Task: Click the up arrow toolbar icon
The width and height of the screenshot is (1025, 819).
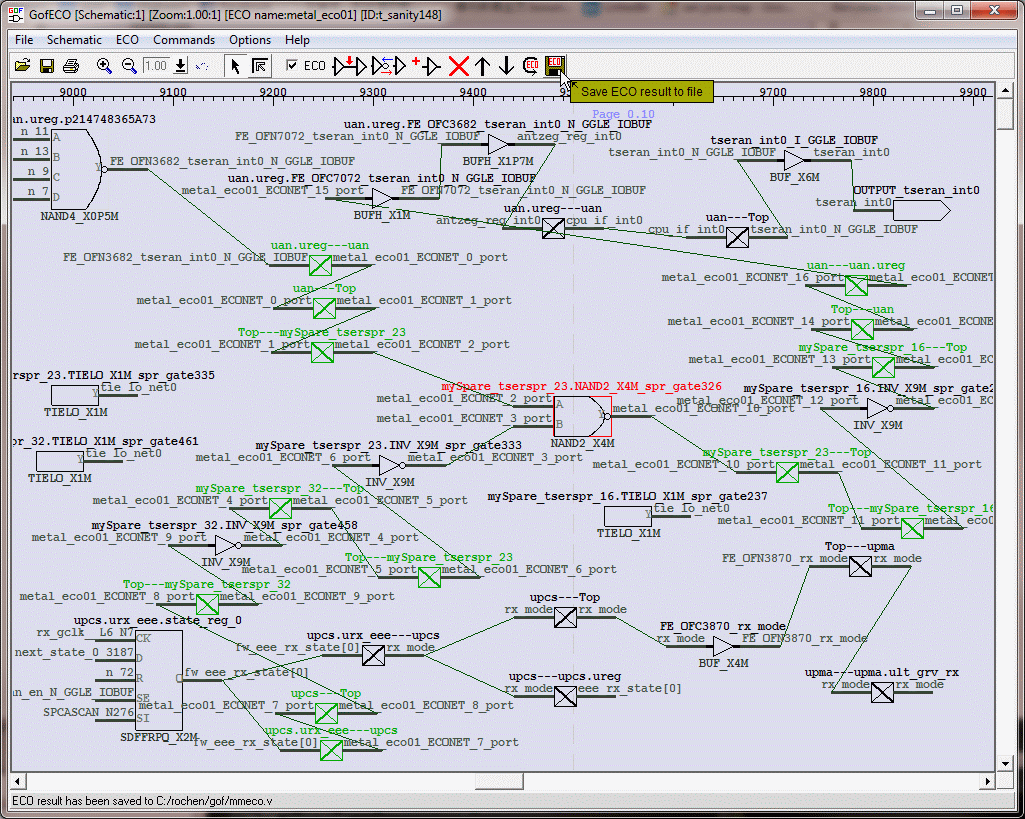Action: [x=483, y=66]
